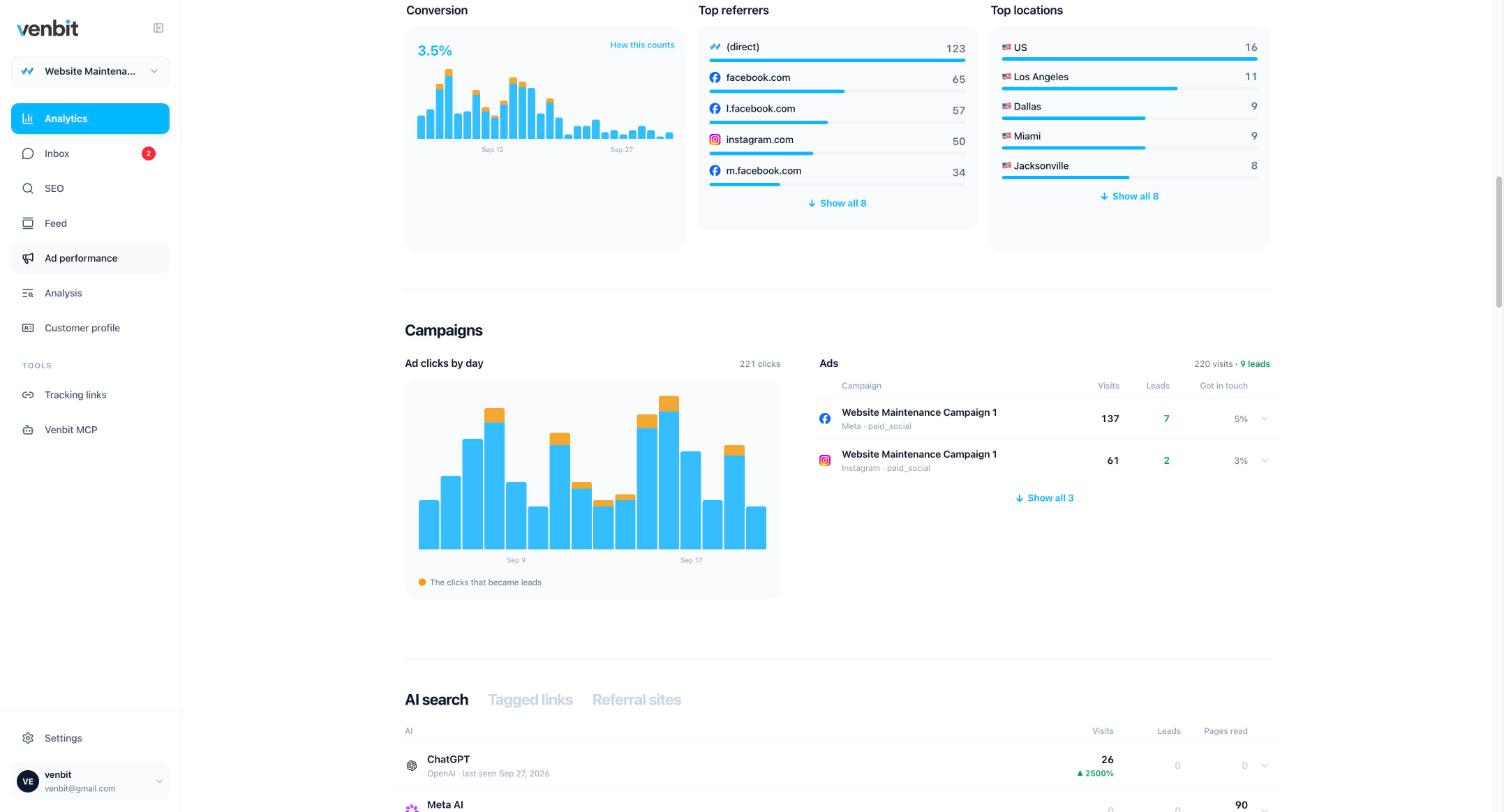This screenshot has height=812, width=1504.
Task: Show all 8 top referrers
Action: pyautogui.click(x=837, y=203)
